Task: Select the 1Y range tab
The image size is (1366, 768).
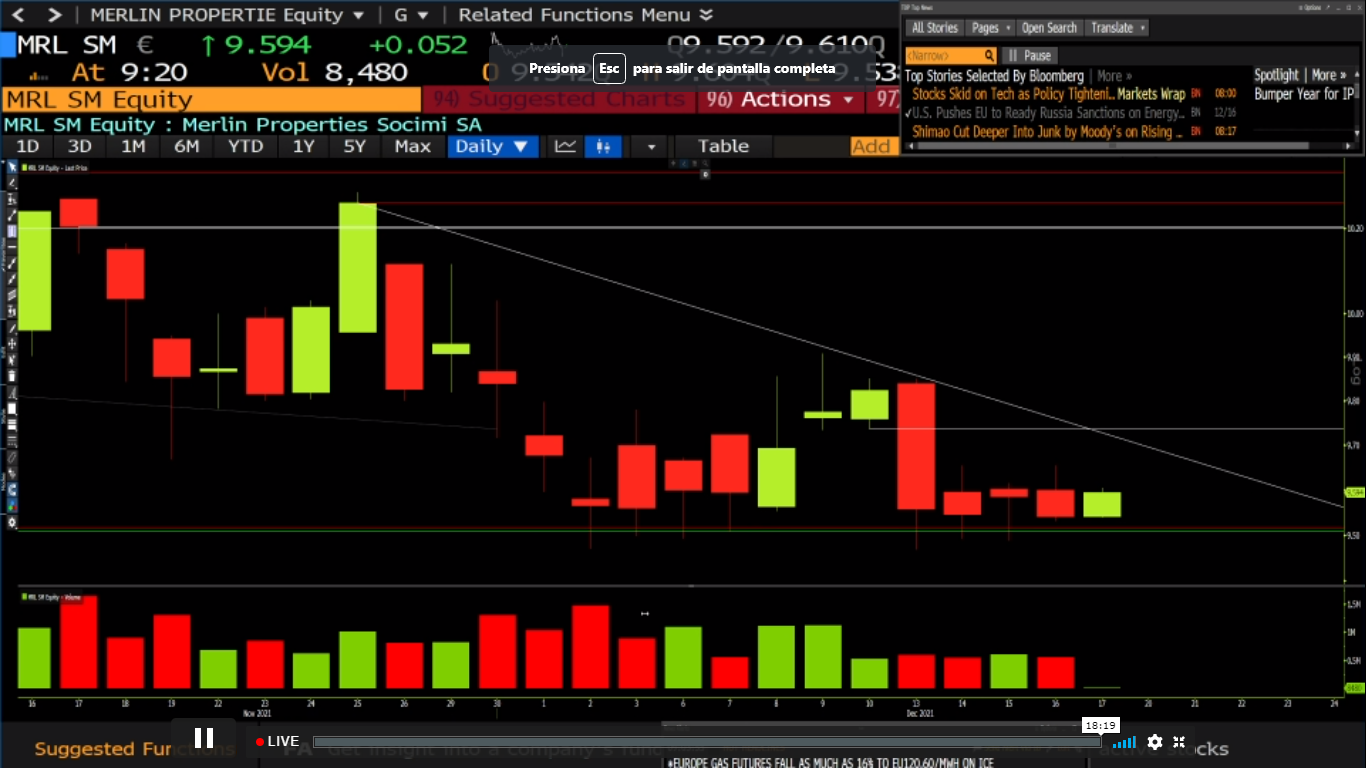Action: click(x=303, y=146)
